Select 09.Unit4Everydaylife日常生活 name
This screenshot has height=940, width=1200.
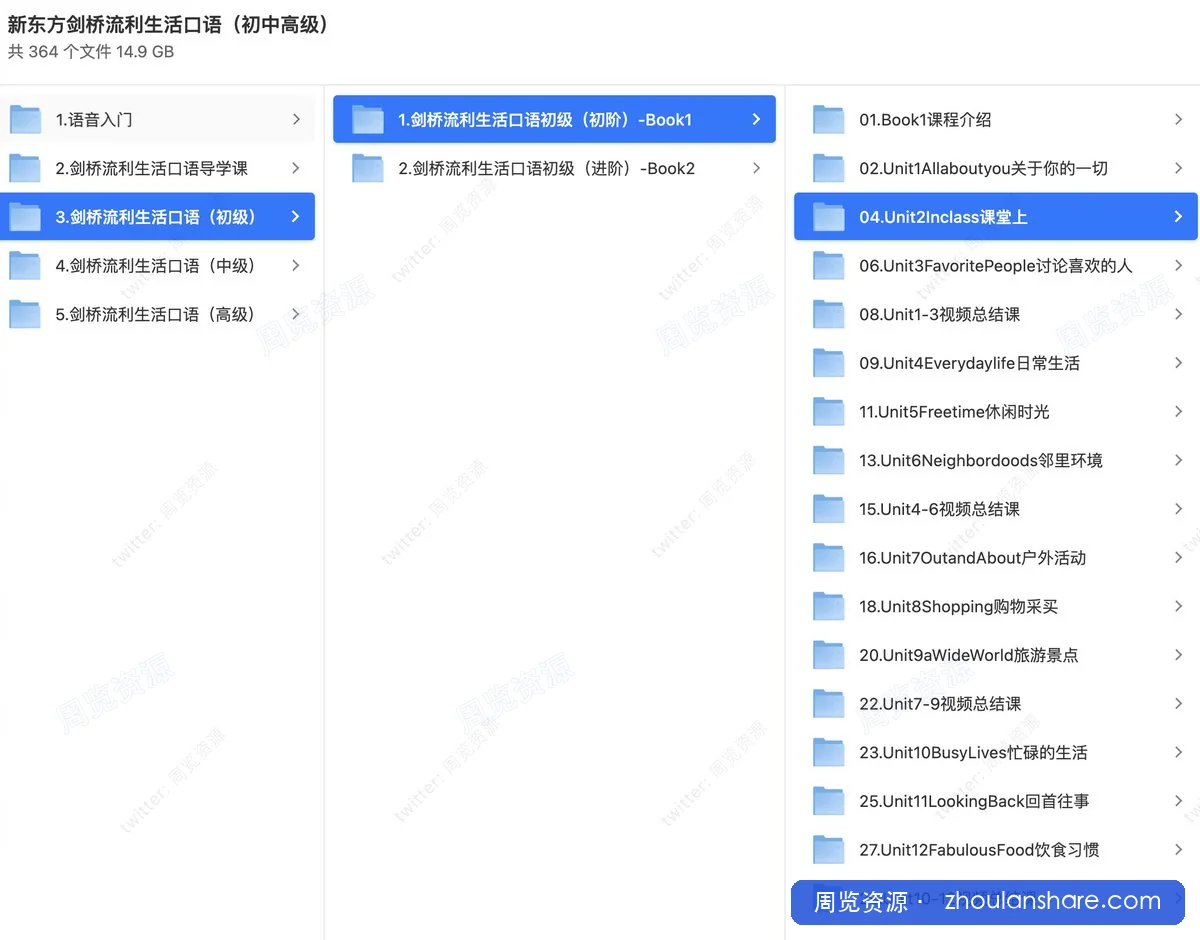pos(969,363)
